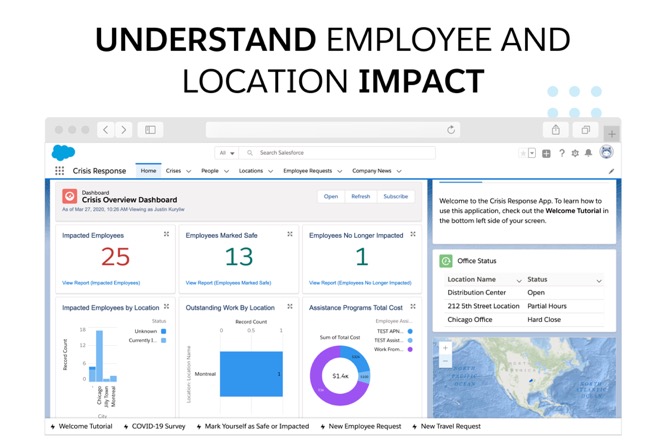The image size is (666, 447).
Task: Click the Chicago Office row
Action: [x=525, y=320]
